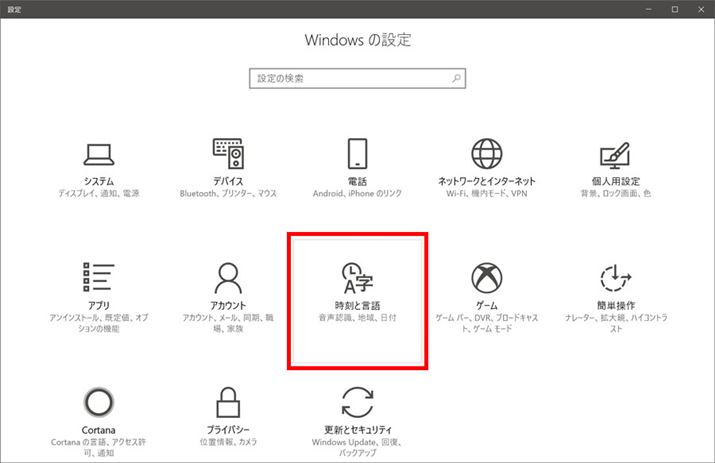Click the 簡単操作 label text
Image resolution: width=715 pixels, height=463 pixels.
tap(616, 305)
